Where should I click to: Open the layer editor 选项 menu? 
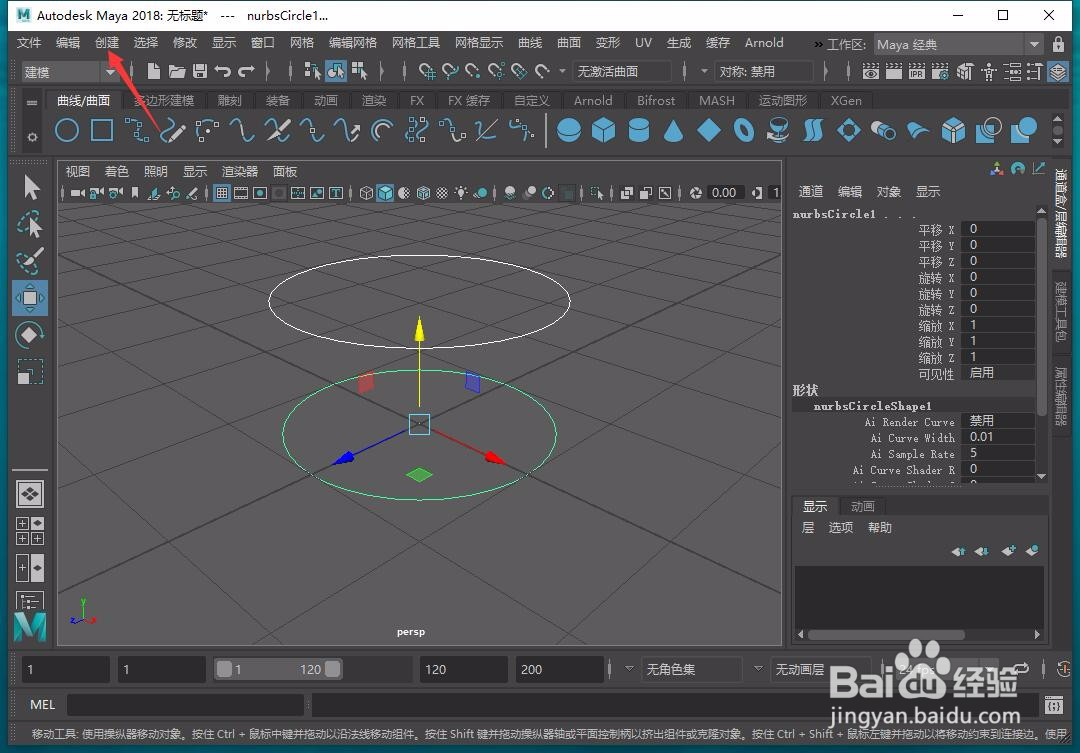click(840, 528)
